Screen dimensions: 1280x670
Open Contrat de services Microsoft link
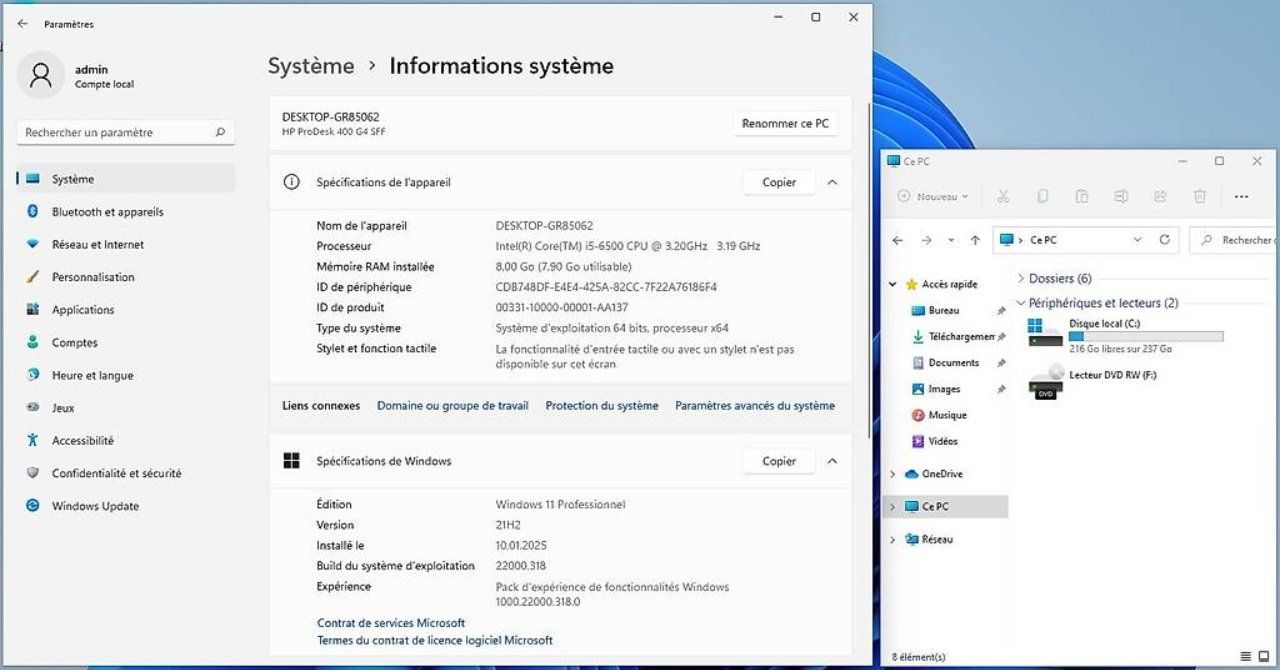(x=391, y=623)
